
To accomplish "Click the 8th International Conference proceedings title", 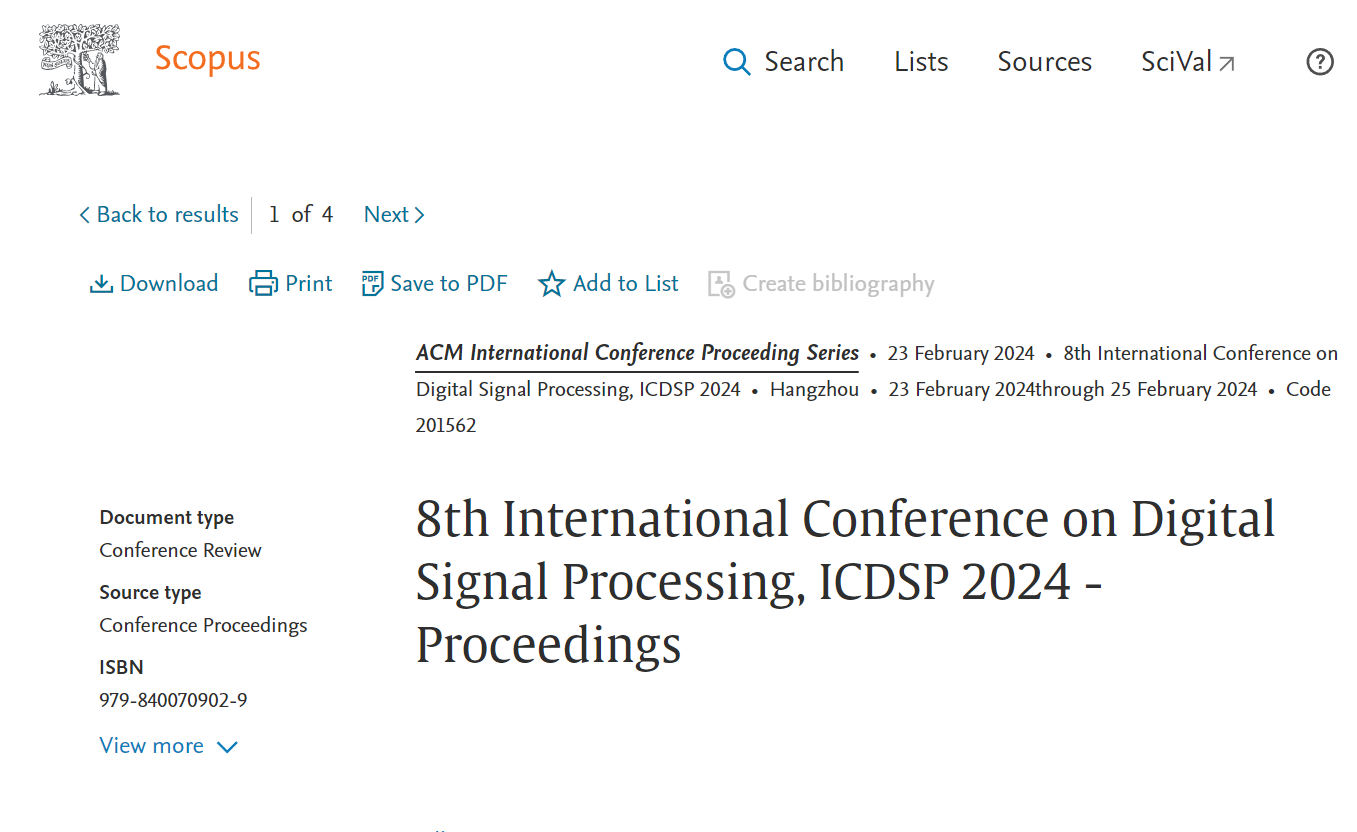I will (x=846, y=582).
